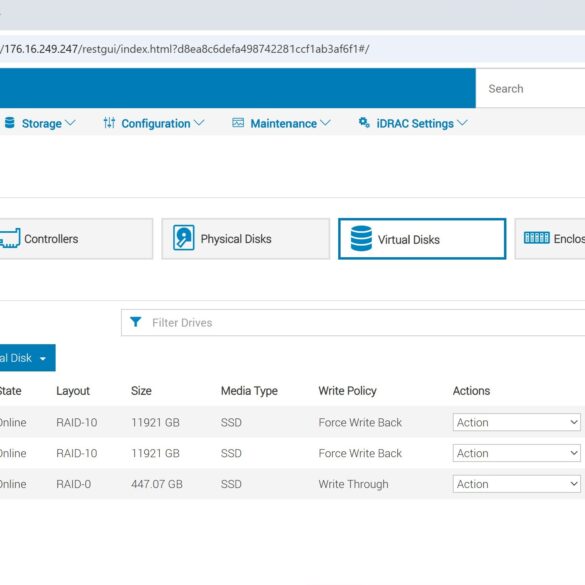
Task: Switch to the Physical Disks tab
Action: tap(245, 239)
